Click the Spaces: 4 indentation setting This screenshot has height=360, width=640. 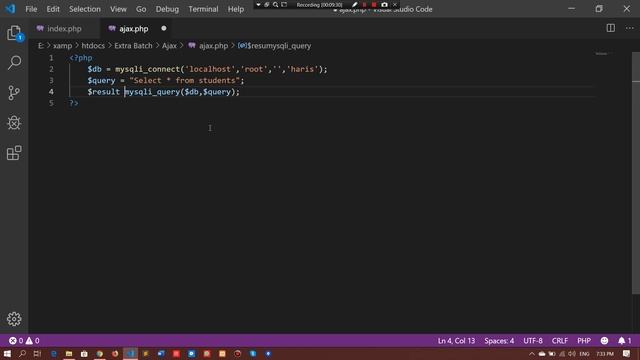pyautogui.click(x=499, y=340)
